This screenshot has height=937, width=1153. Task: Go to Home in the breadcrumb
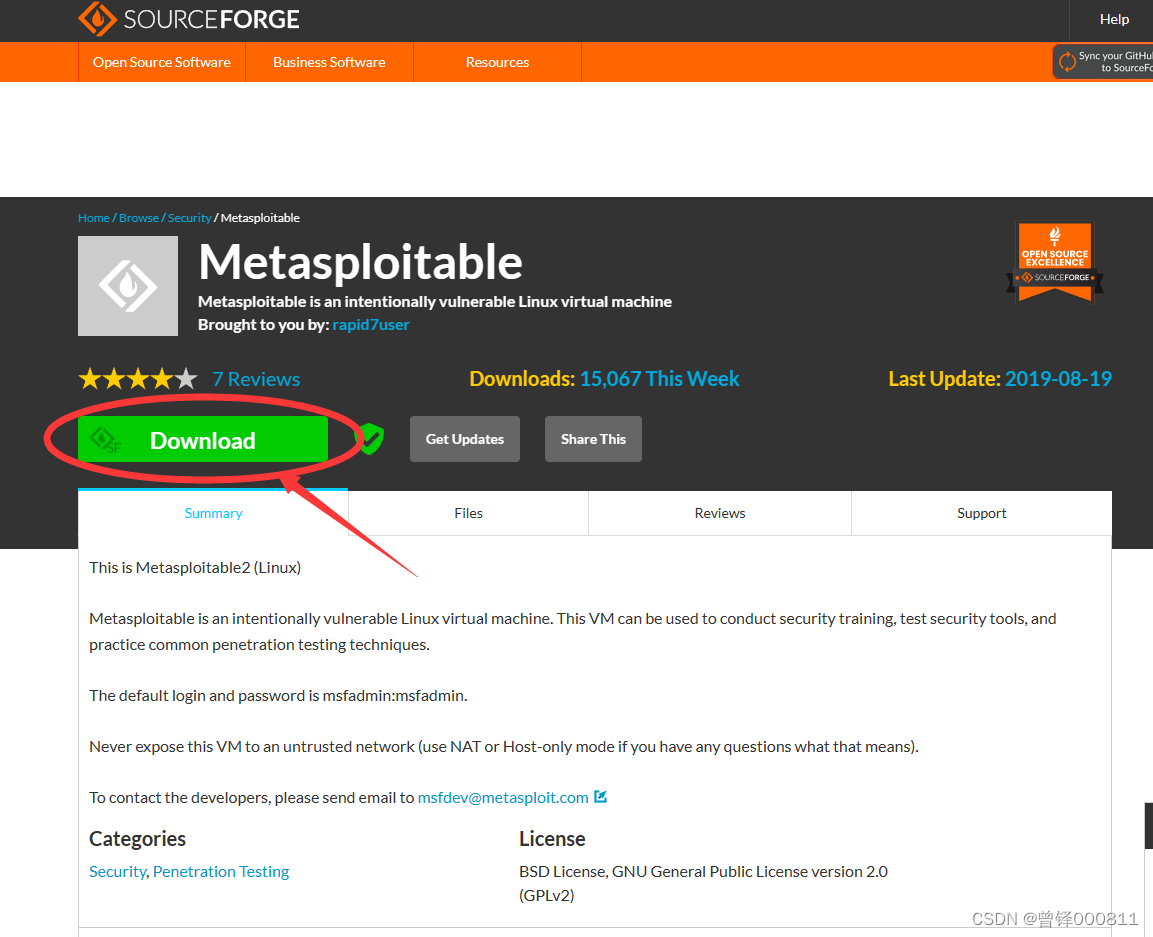tap(93, 218)
